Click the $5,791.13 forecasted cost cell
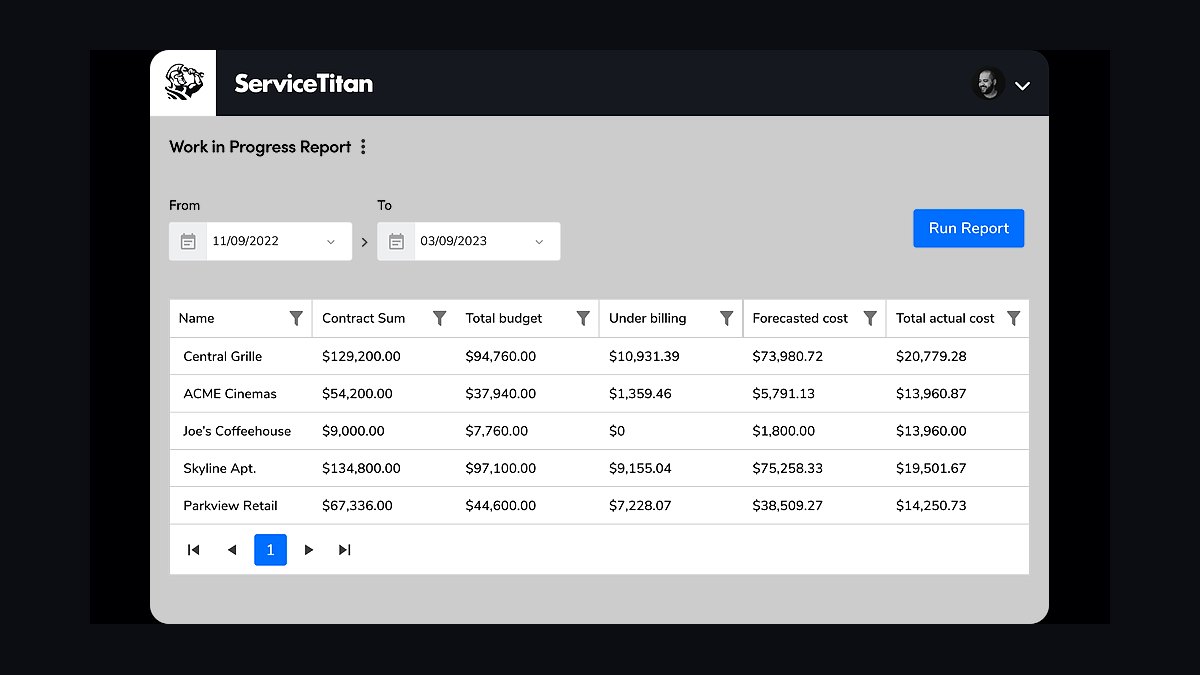Viewport: 1200px width, 675px height. tap(784, 394)
